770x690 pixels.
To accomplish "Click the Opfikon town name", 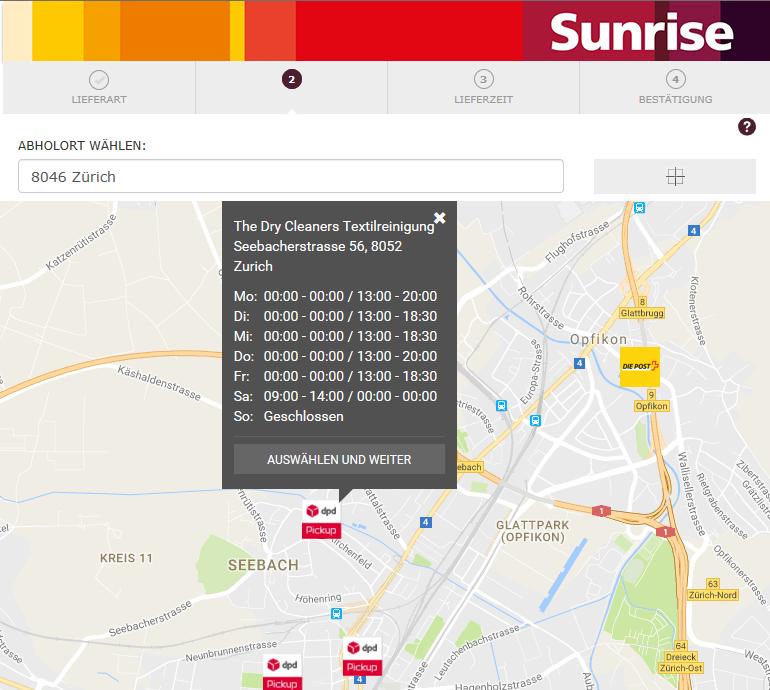I will coord(598,339).
